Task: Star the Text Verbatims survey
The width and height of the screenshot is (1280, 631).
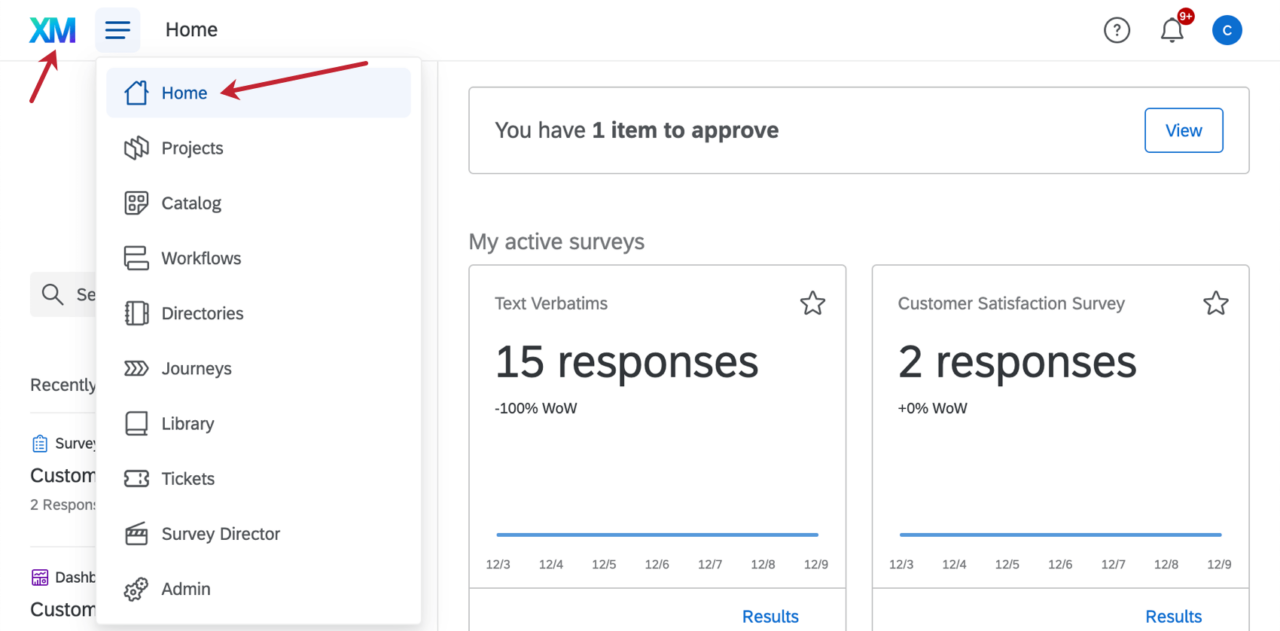Action: pyautogui.click(x=812, y=302)
